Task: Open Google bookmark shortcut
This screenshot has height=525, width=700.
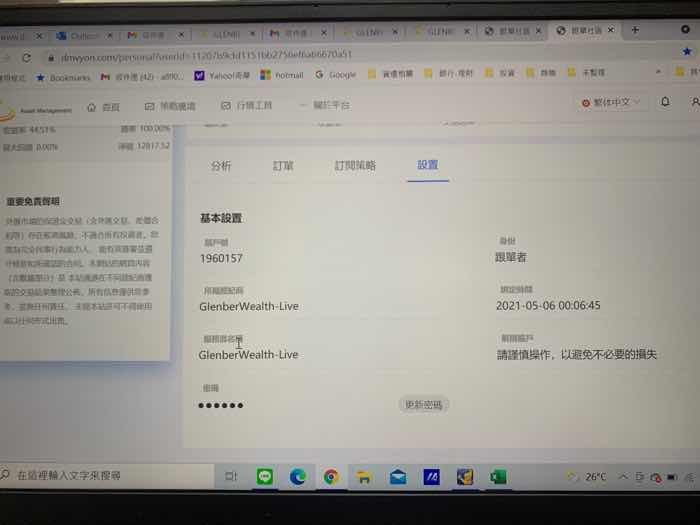Action: point(336,75)
